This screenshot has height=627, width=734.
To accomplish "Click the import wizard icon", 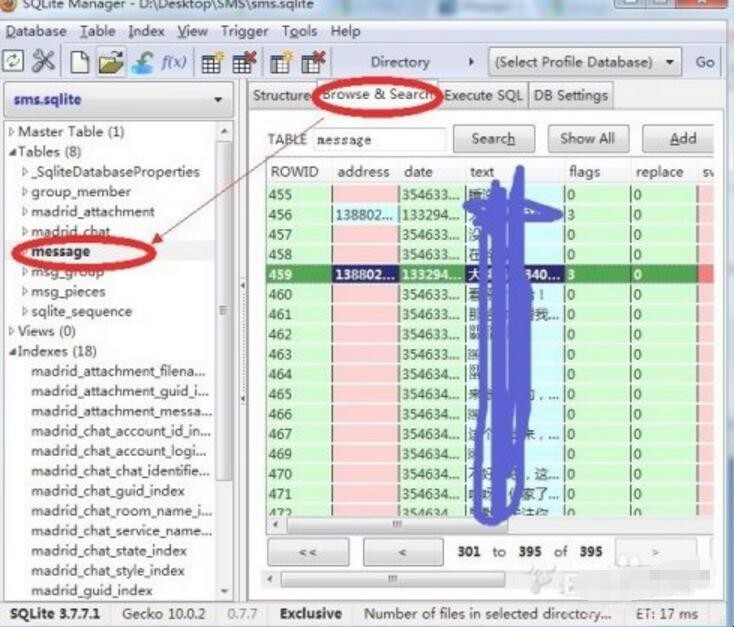I will tap(143, 62).
